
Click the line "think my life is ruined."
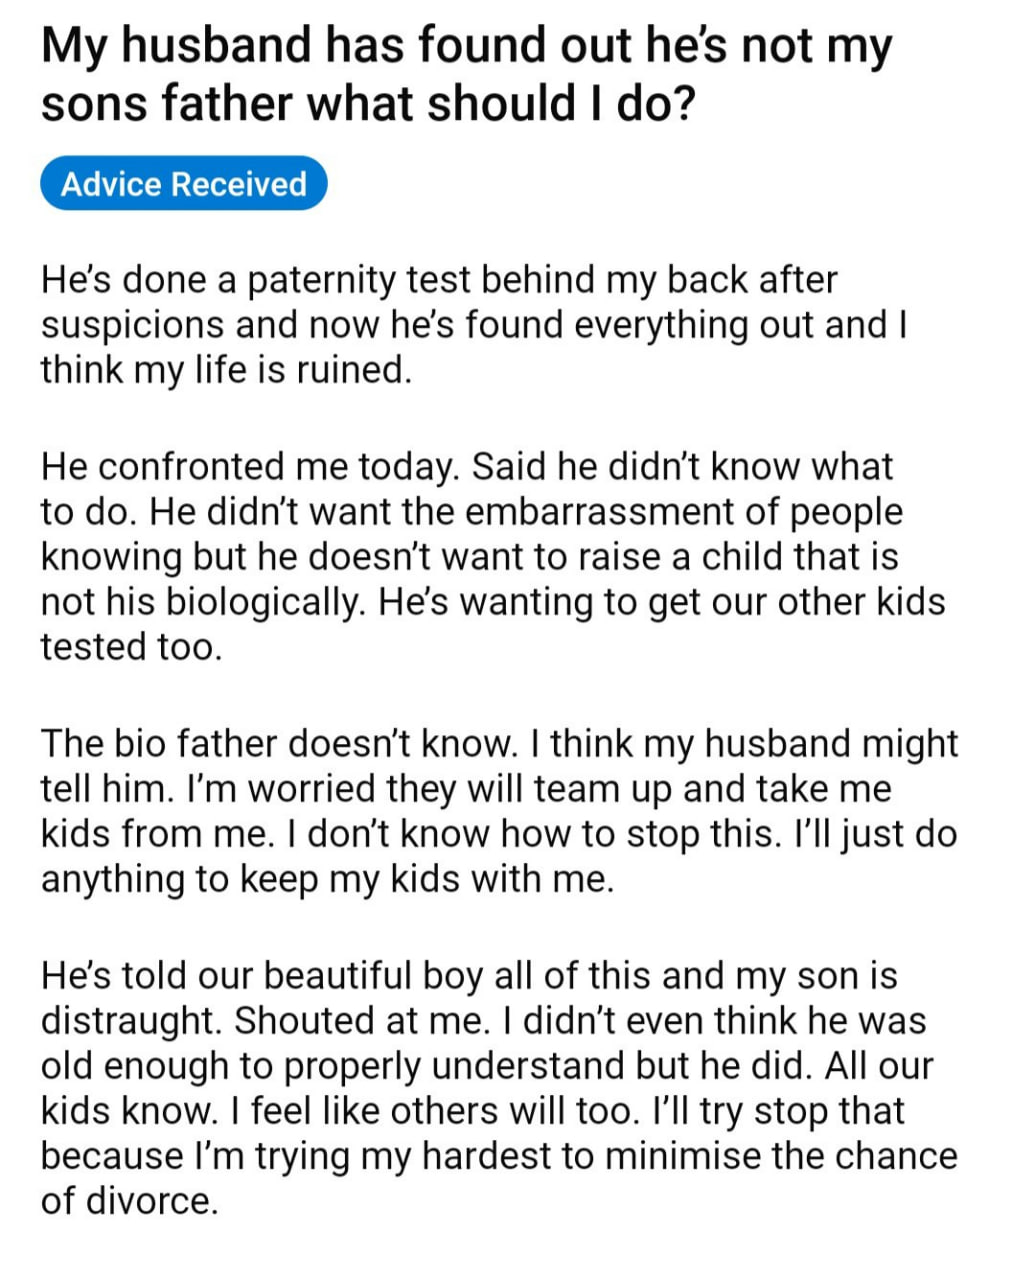[x=226, y=370]
